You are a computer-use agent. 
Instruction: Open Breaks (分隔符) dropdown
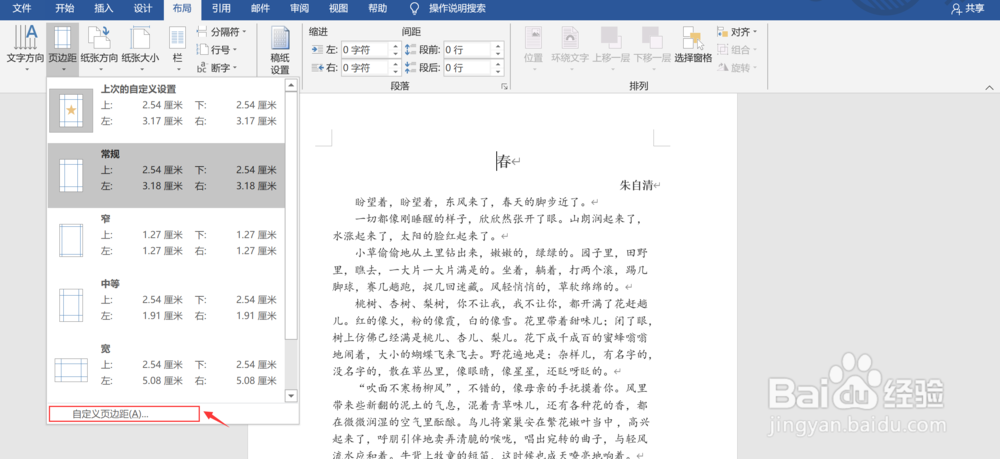tap(221, 31)
